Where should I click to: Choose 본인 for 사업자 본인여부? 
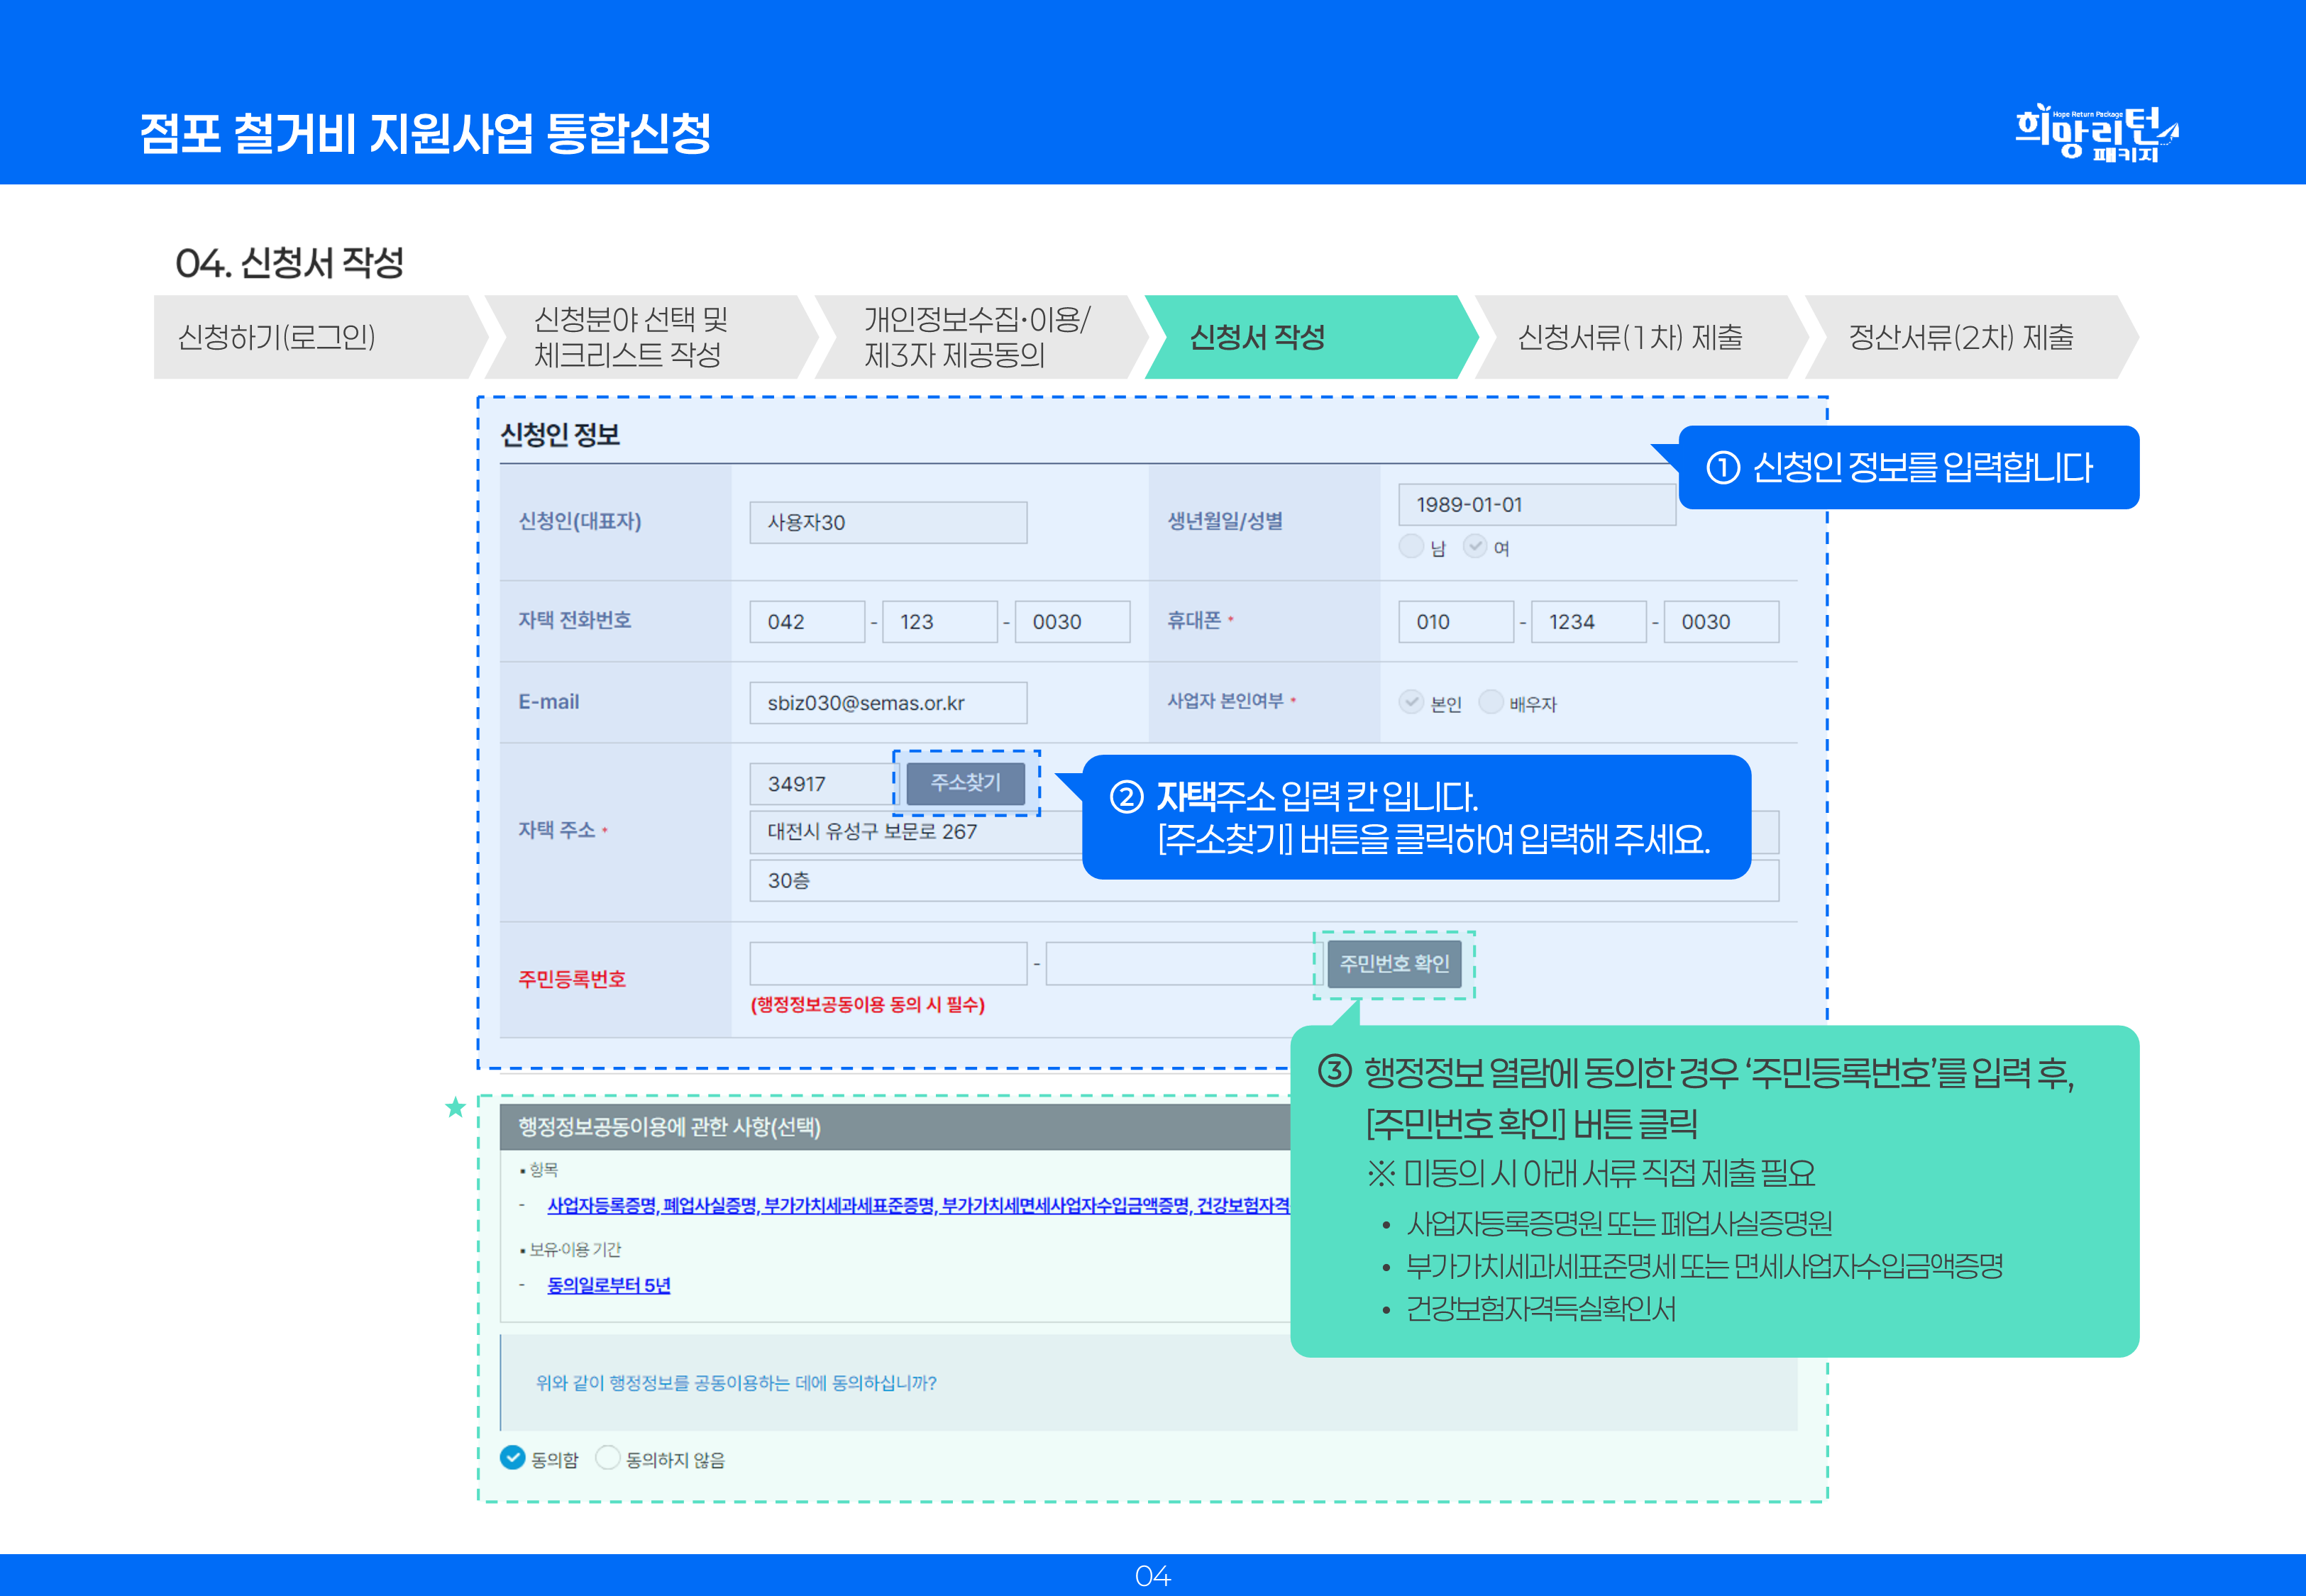click(1411, 702)
